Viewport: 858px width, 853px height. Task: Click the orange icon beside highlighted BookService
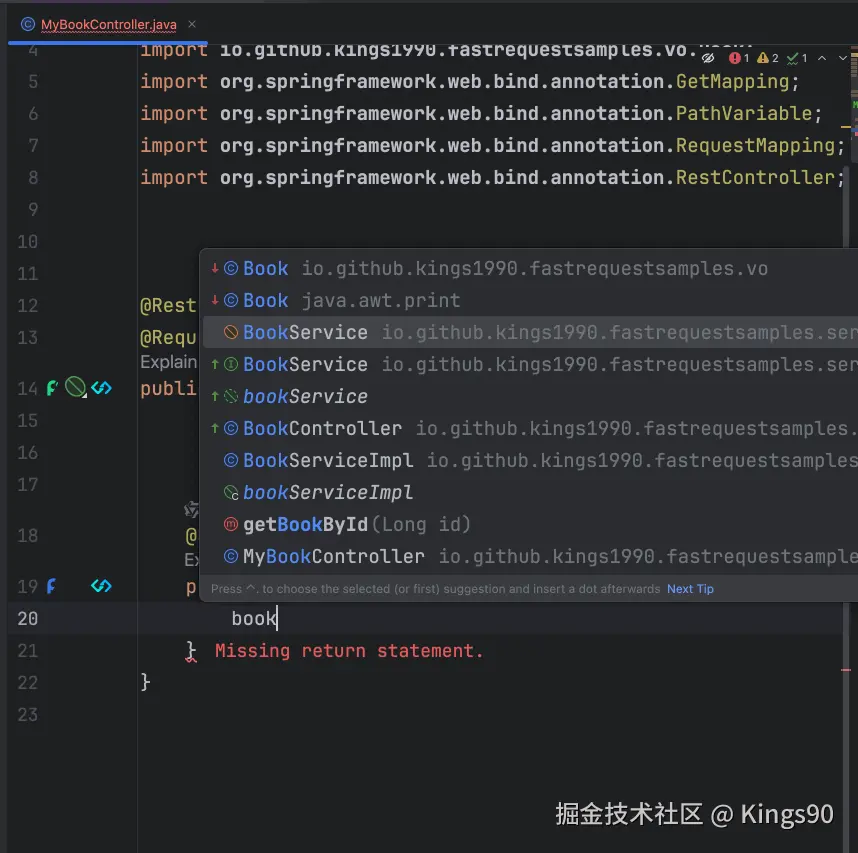pos(231,332)
